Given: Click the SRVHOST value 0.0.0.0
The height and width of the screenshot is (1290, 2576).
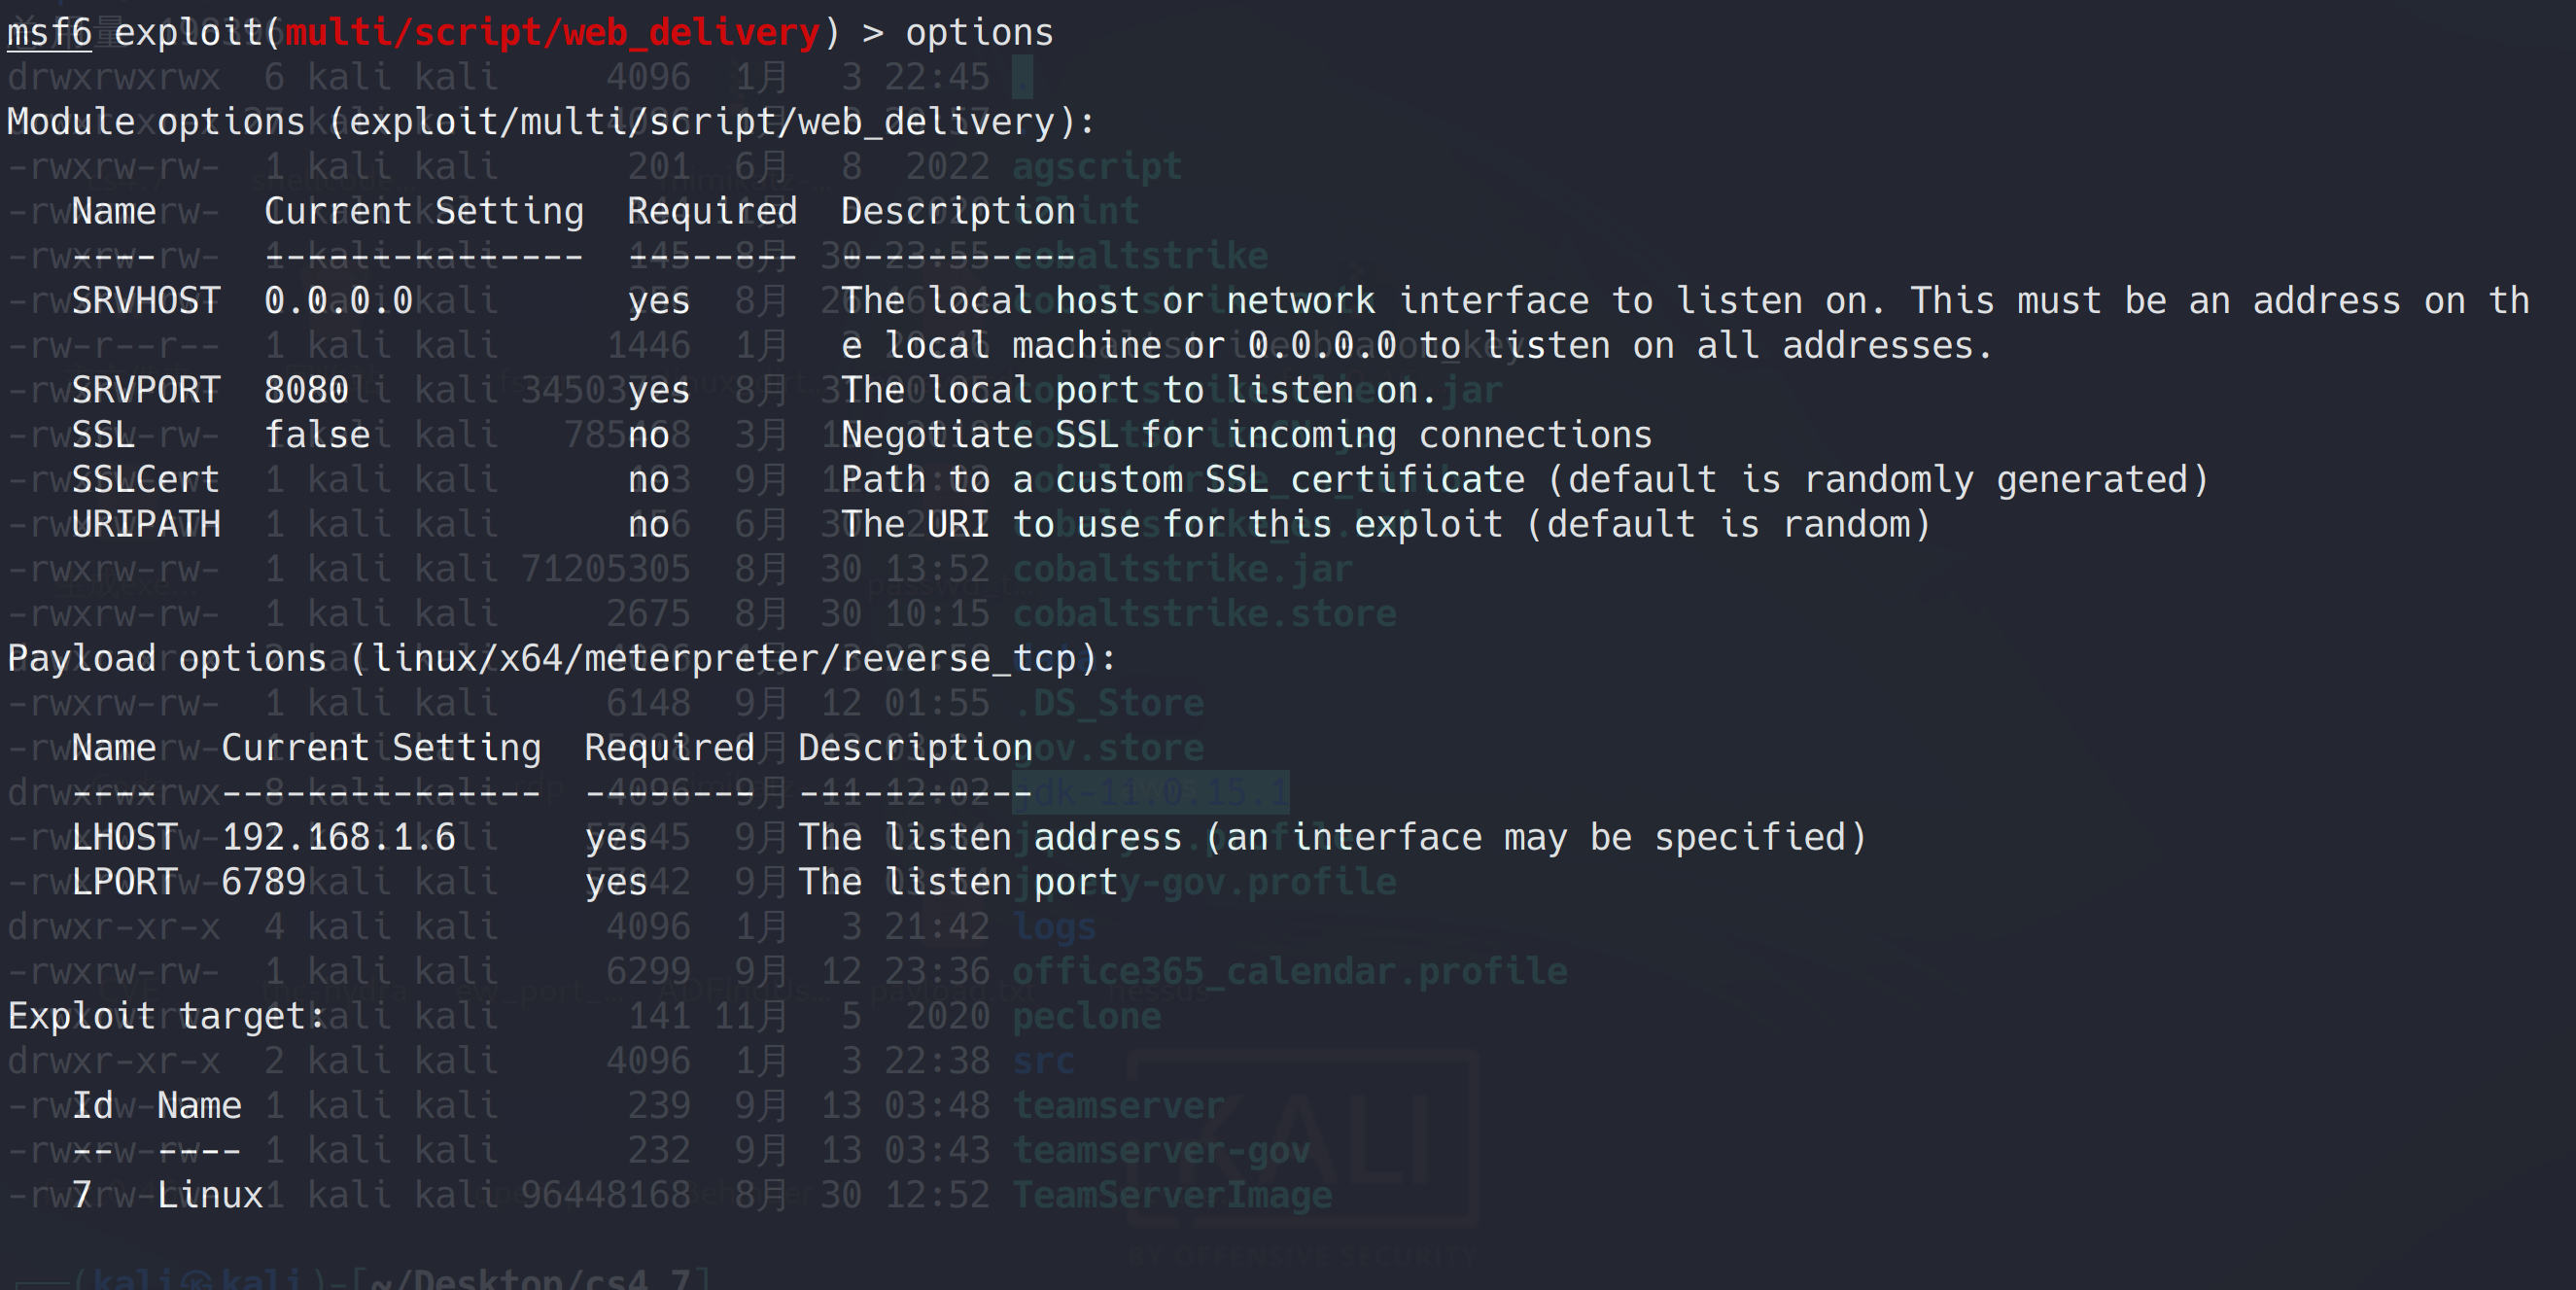Looking at the screenshot, I should coord(338,301).
